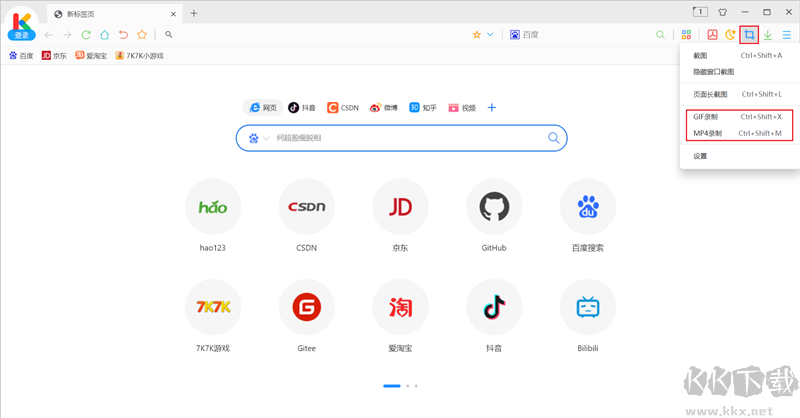Expand the Baidu paw engine dropdown in search box
This screenshot has height=418, width=800.
[x=259, y=138]
